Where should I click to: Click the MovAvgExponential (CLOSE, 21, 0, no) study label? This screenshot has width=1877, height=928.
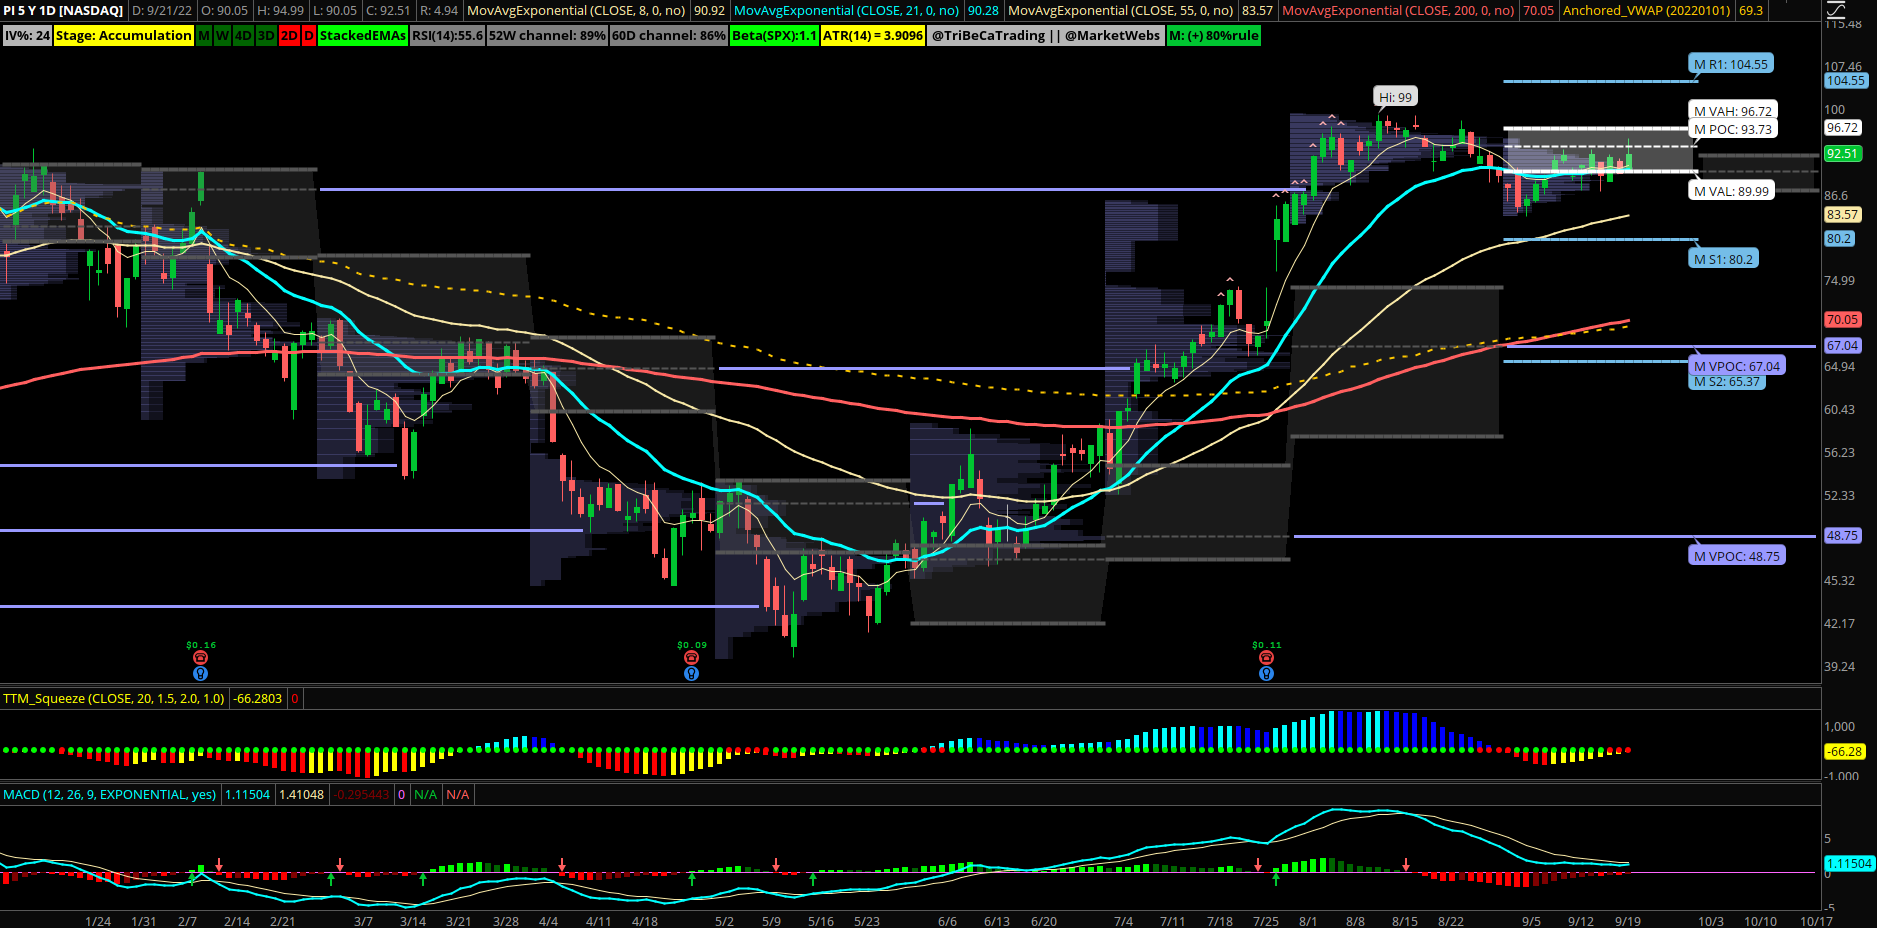(x=846, y=11)
